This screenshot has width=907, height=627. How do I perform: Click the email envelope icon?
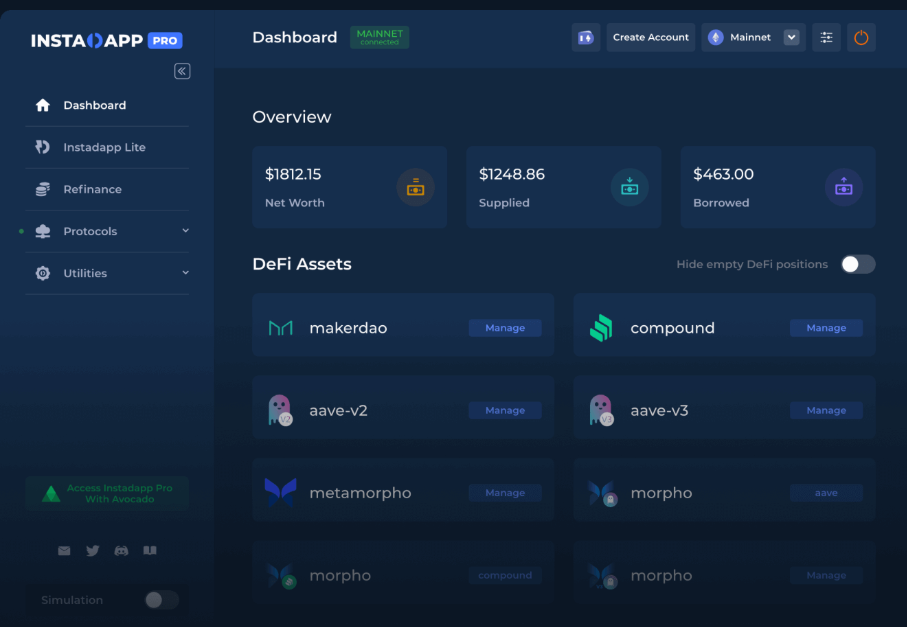[x=64, y=551]
